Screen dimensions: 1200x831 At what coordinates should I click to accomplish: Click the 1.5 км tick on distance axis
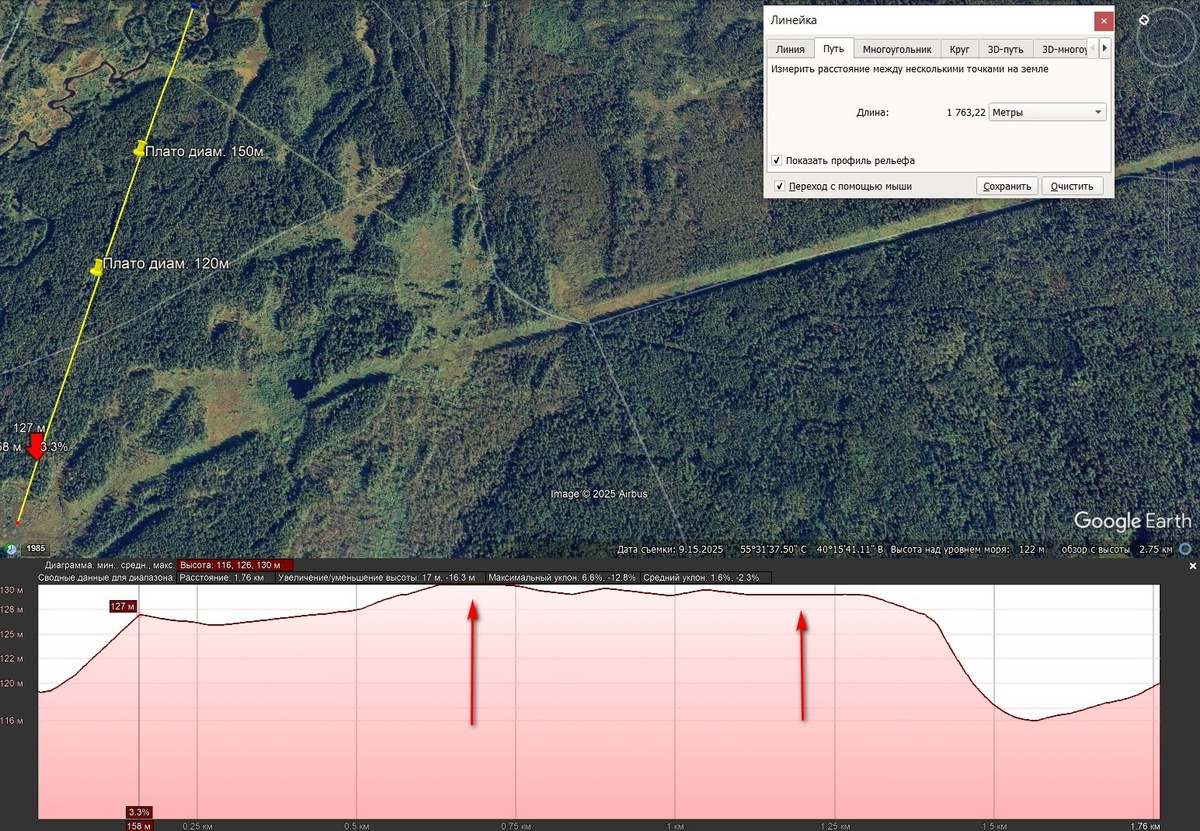tap(994, 826)
